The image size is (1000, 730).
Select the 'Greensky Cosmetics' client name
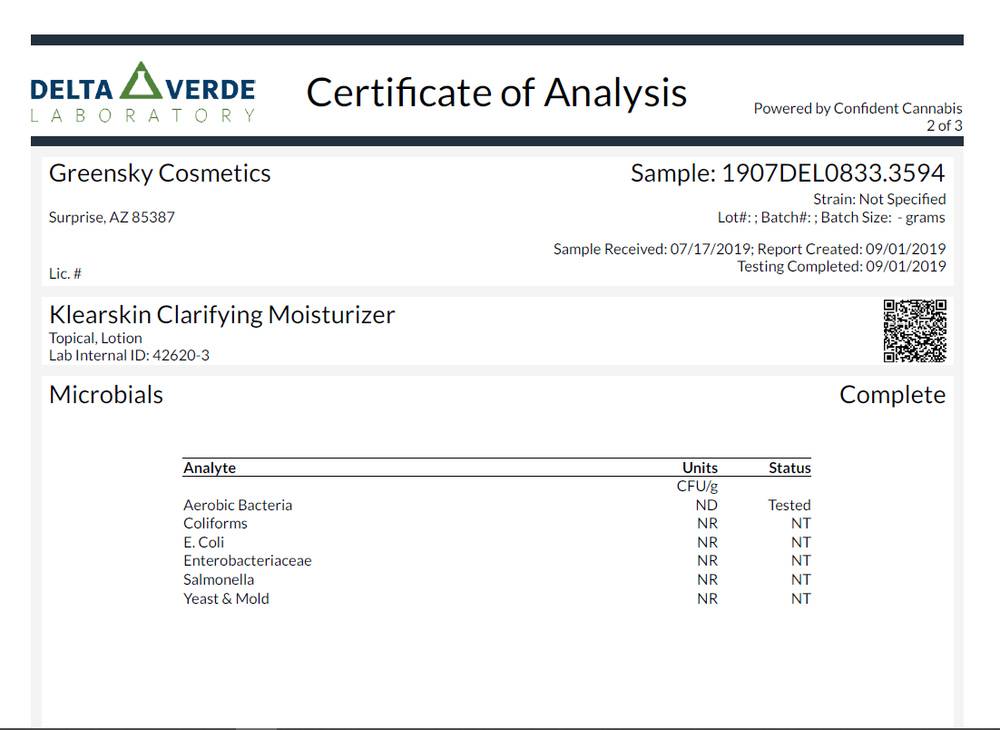(x=159, y=173)
